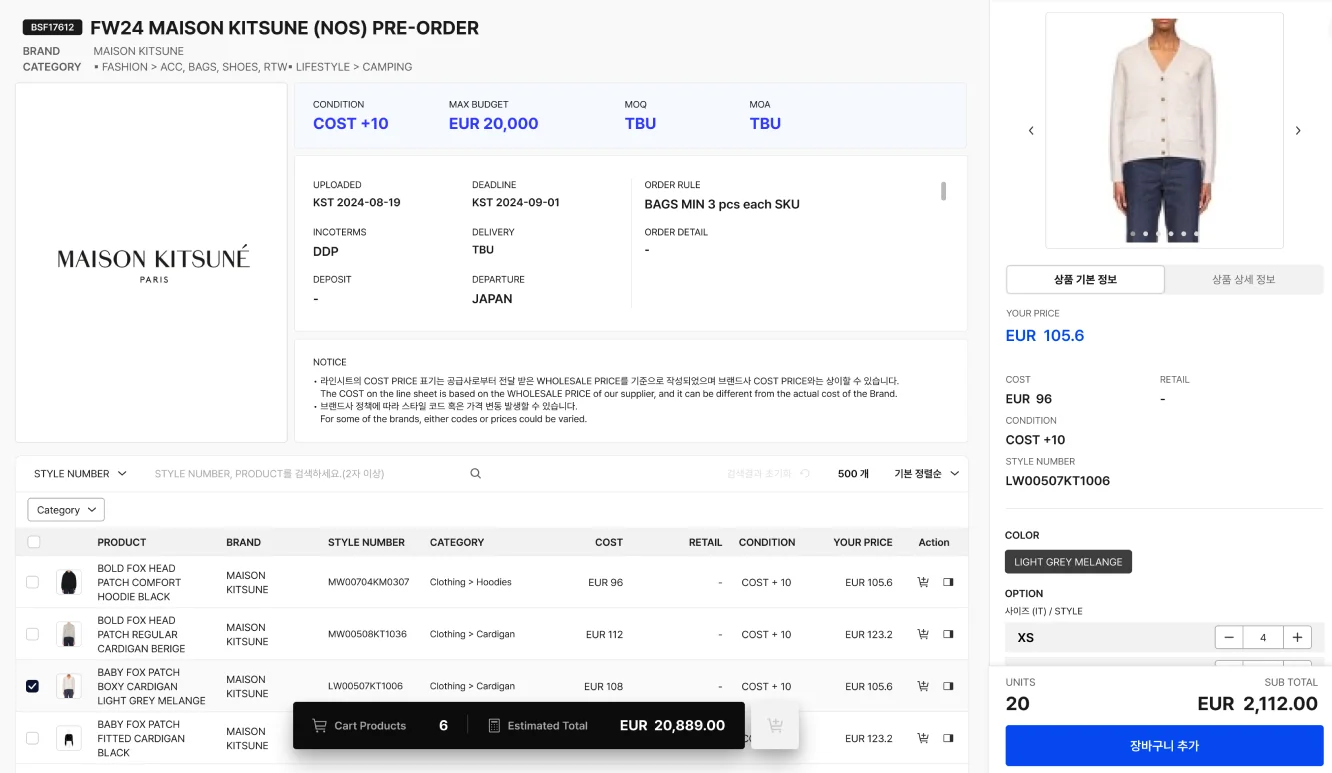Add Baby Fox Boxy Cardigan to cart
The width and height of the screenshot is (1332, 773).
[923, 686]
